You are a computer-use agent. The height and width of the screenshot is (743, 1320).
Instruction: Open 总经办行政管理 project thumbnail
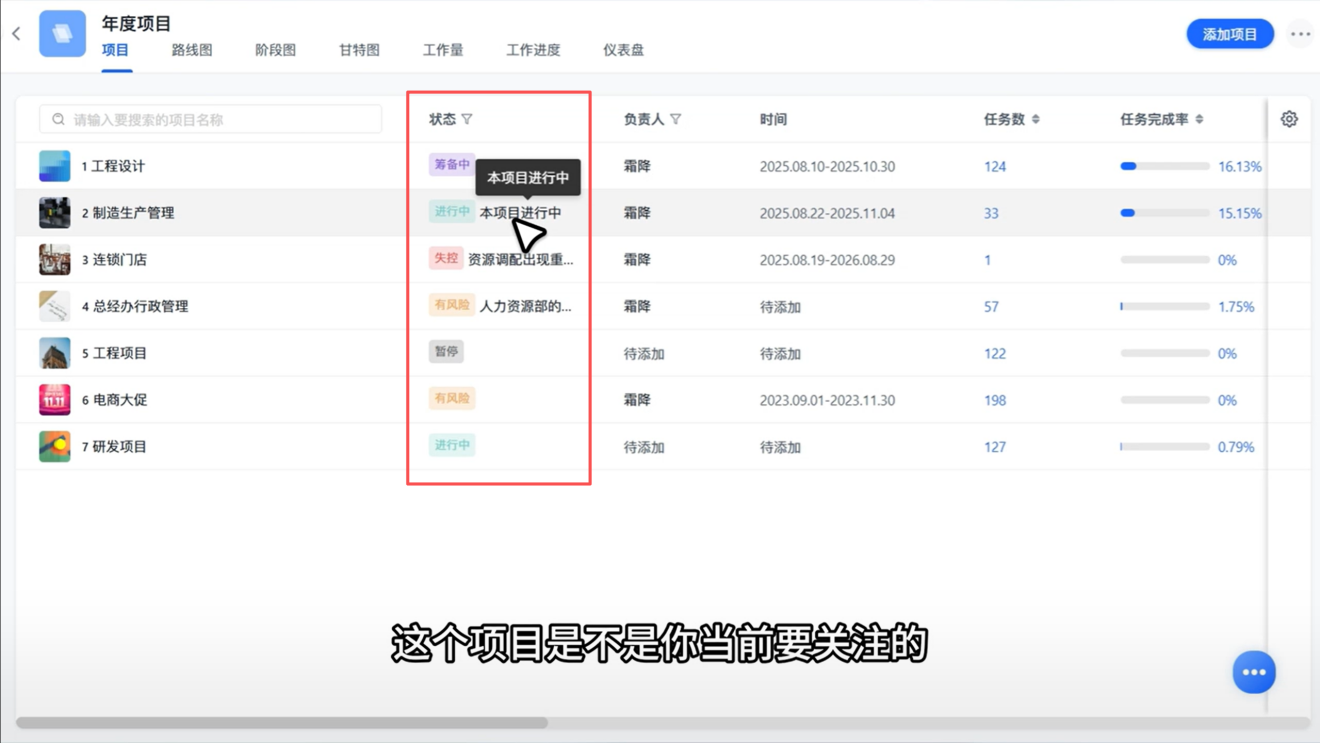55,306
